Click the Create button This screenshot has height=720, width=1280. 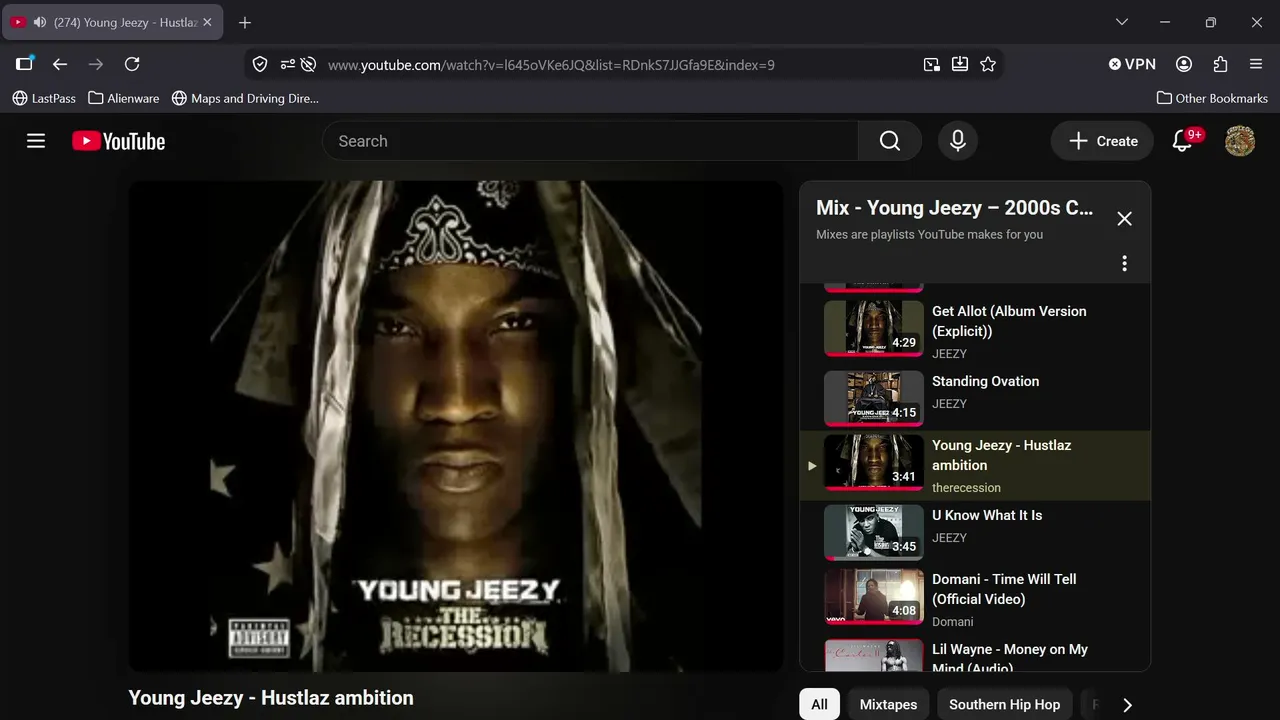[x=1102, y=141]
